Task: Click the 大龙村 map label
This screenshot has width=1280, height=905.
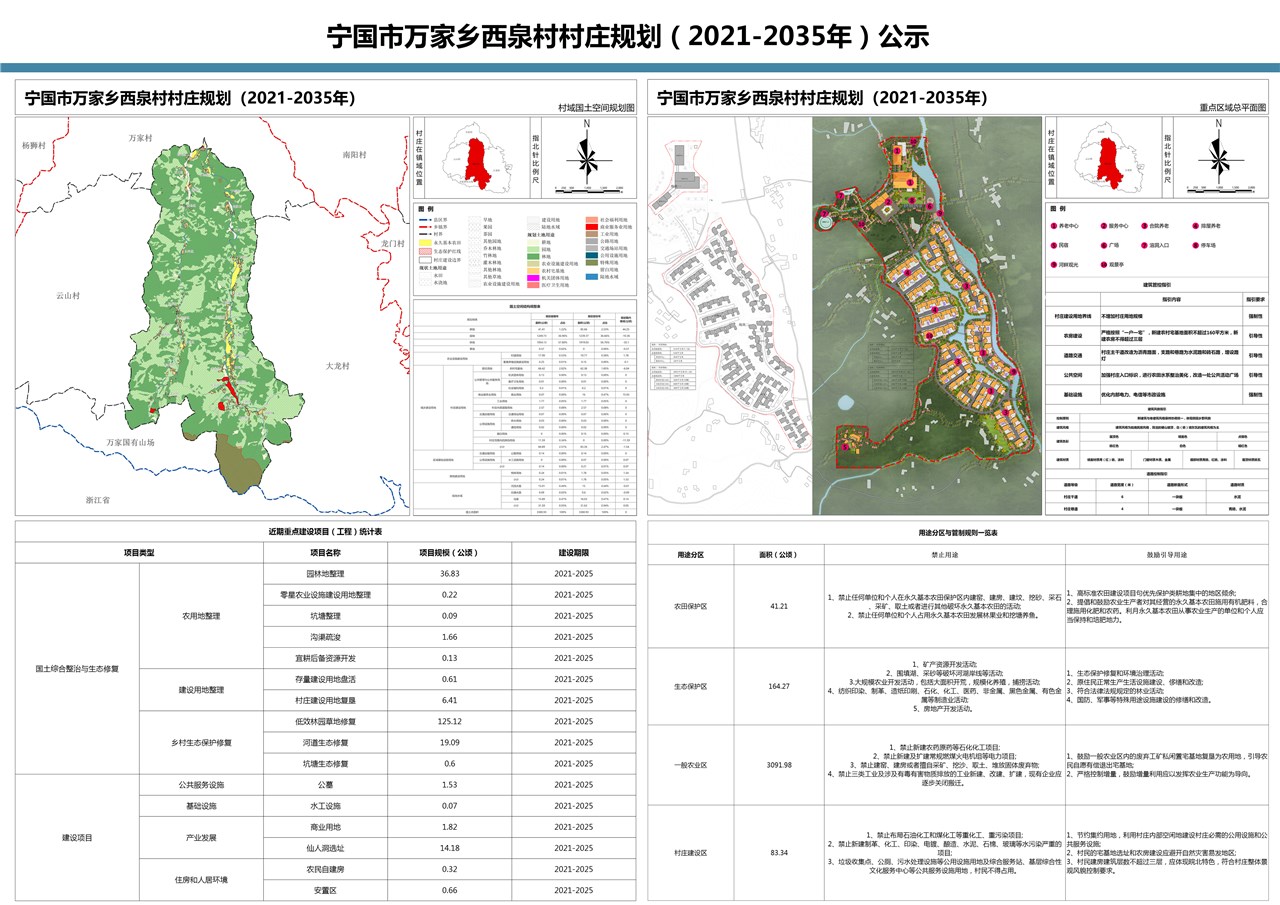Action: (337, 367)
